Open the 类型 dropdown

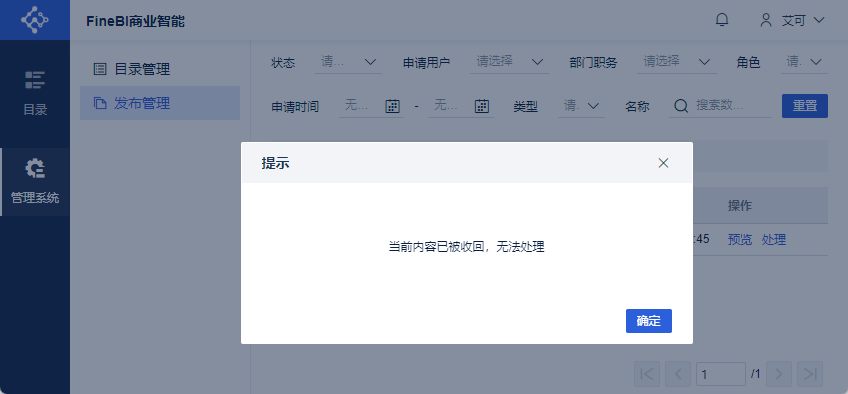coord(581,106)
